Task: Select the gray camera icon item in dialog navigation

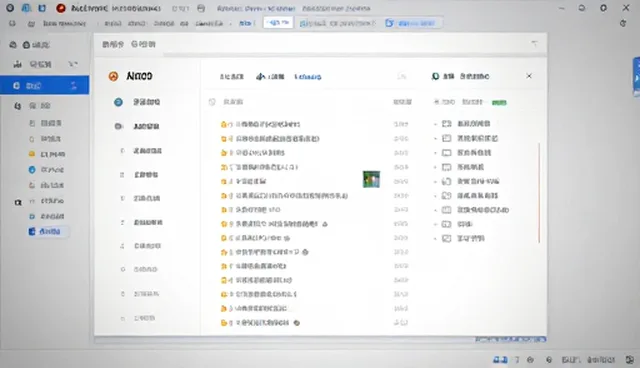Action: click(118, 126)
